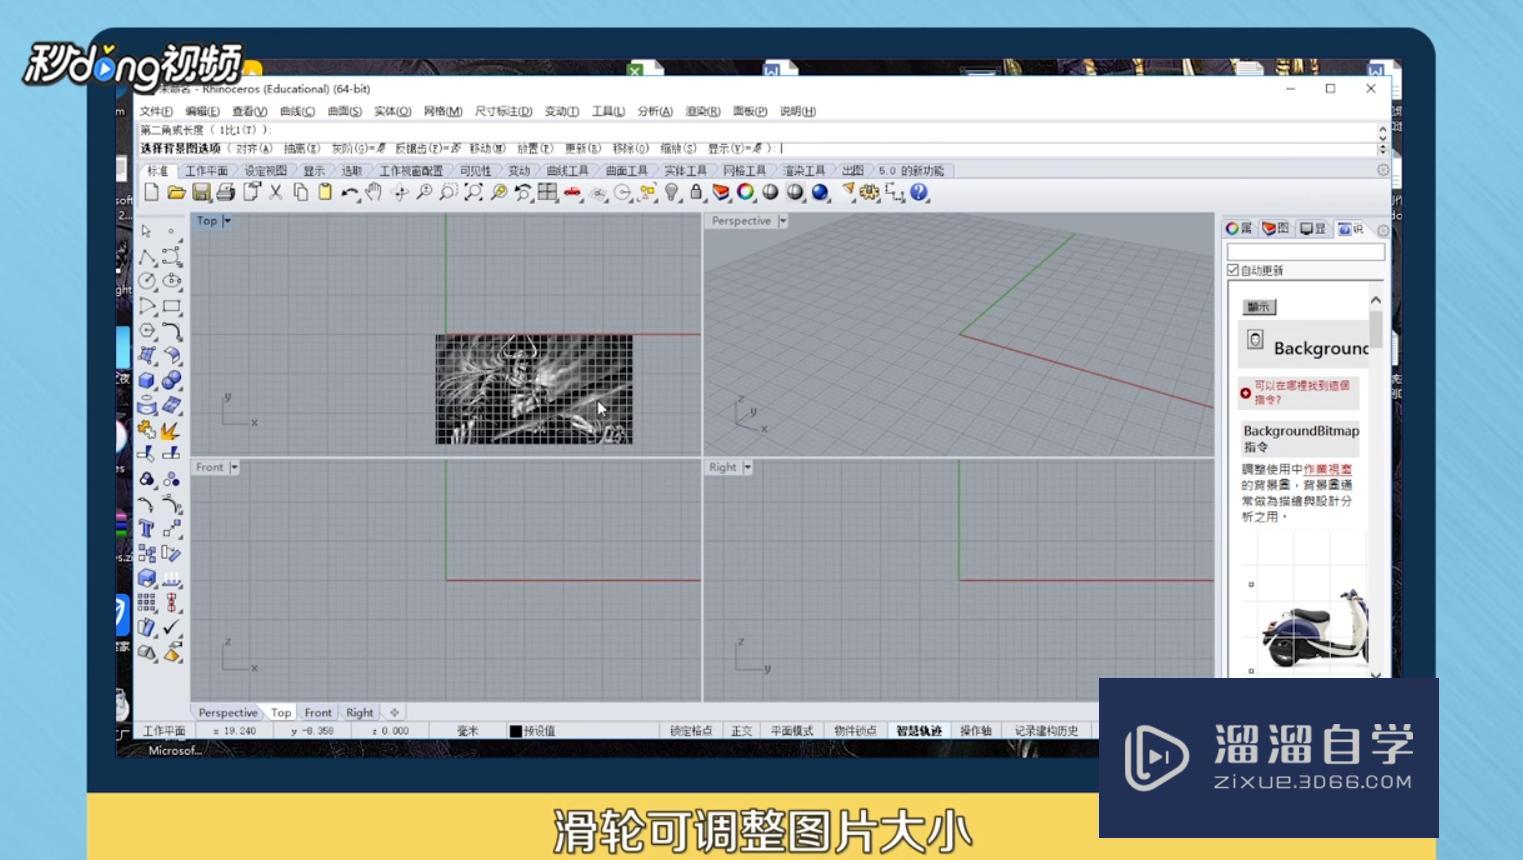Click the 顯示 button in help panel

(1259, 307)
